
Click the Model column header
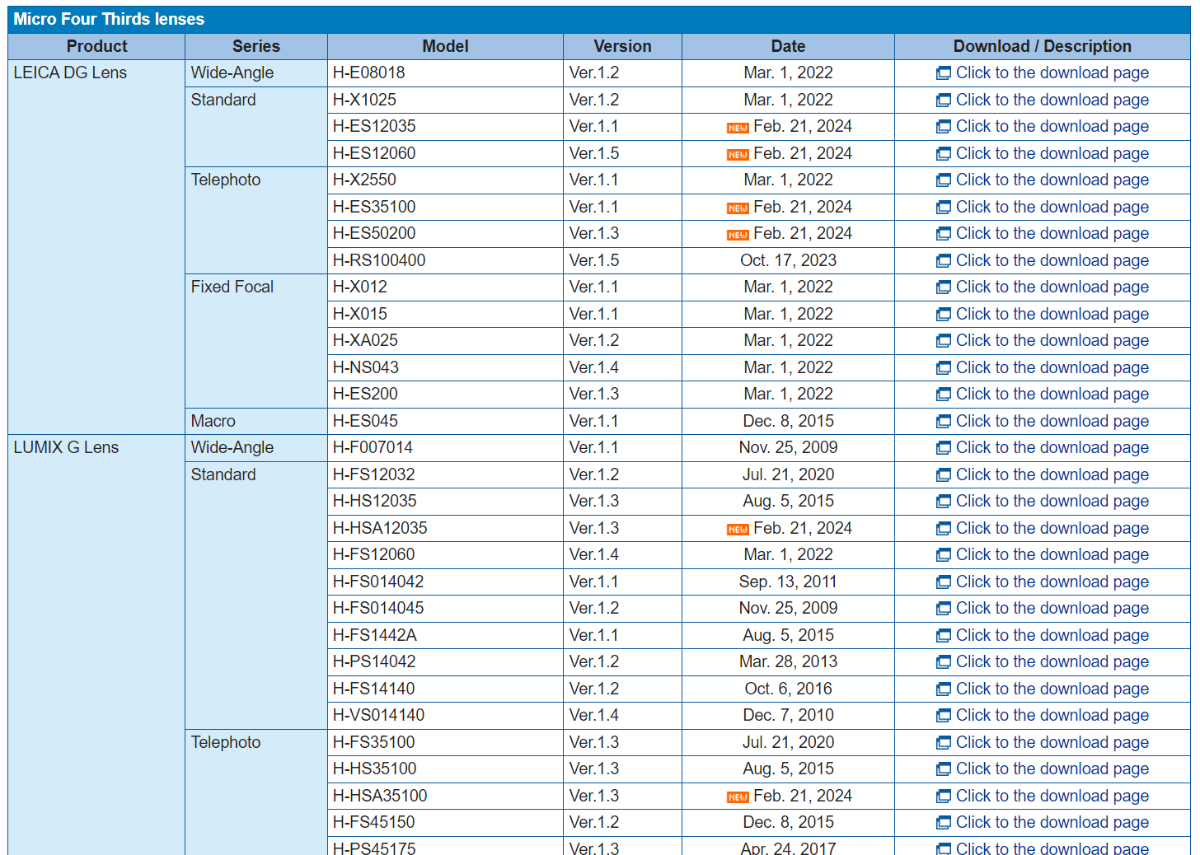(x=445, y=46)
